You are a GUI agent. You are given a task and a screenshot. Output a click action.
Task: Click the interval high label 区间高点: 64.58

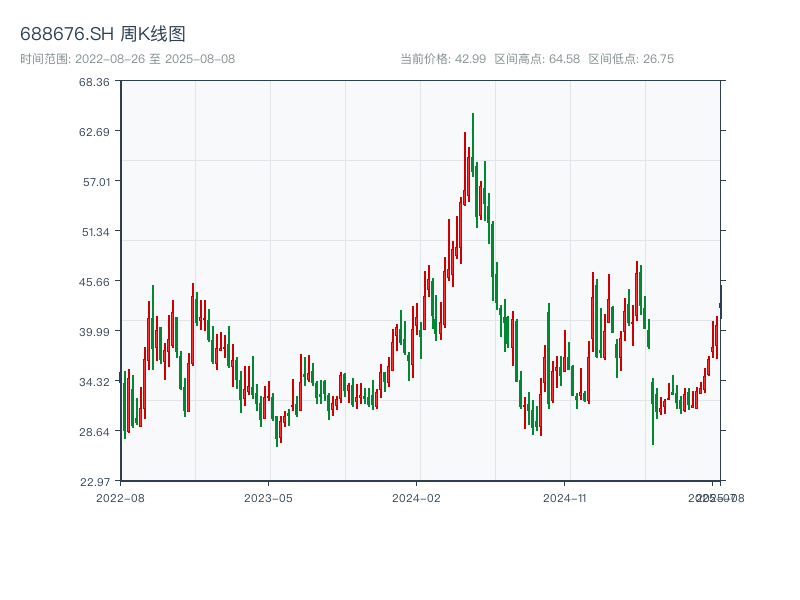537,59
